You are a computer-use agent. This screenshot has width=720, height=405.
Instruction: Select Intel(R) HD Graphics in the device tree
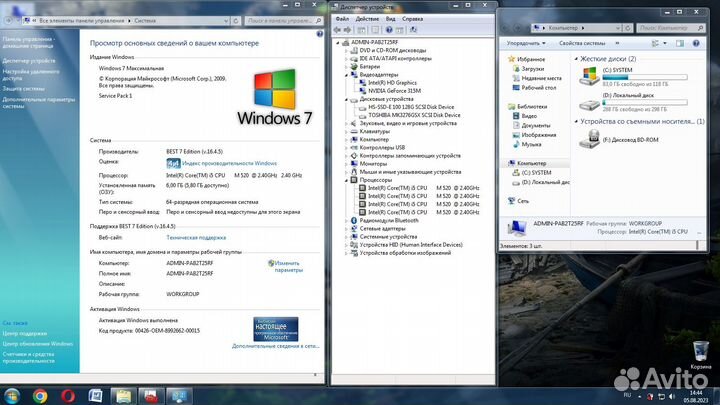(x=393, y=83)
